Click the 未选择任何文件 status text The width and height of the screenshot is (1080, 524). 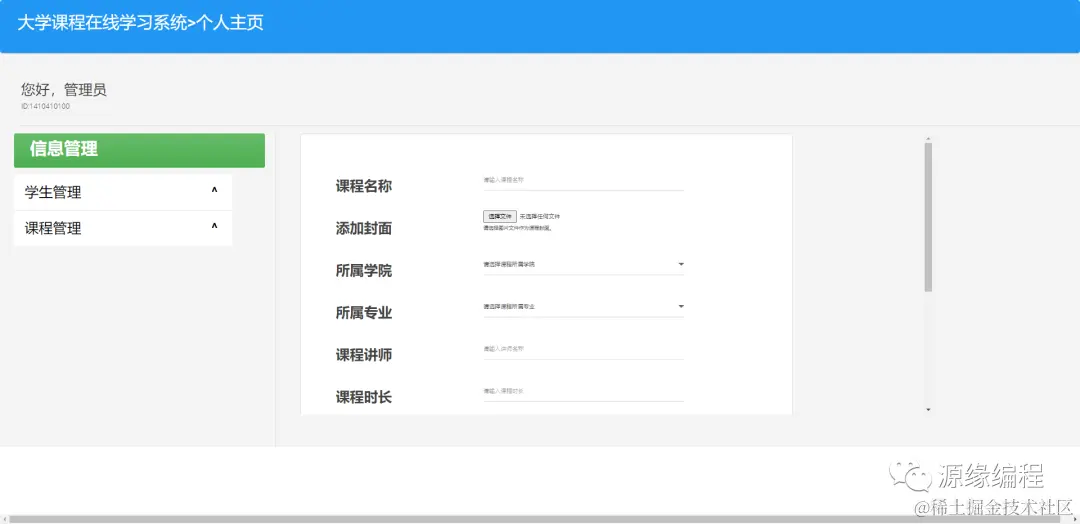tap(540, 216)
